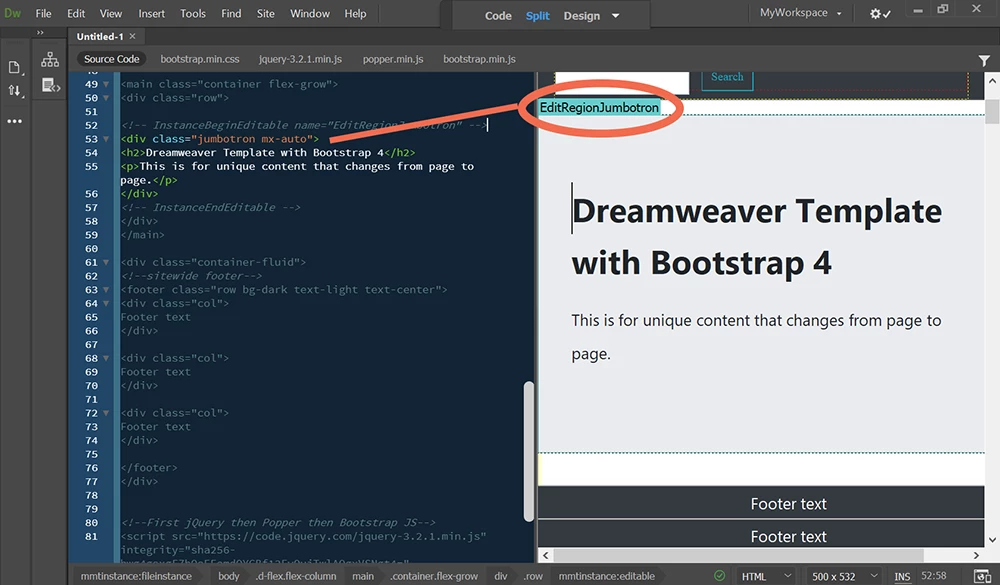Click the Search button in design preview
This screenshot has width=1000, height=585.
click(x=727, y=78)
